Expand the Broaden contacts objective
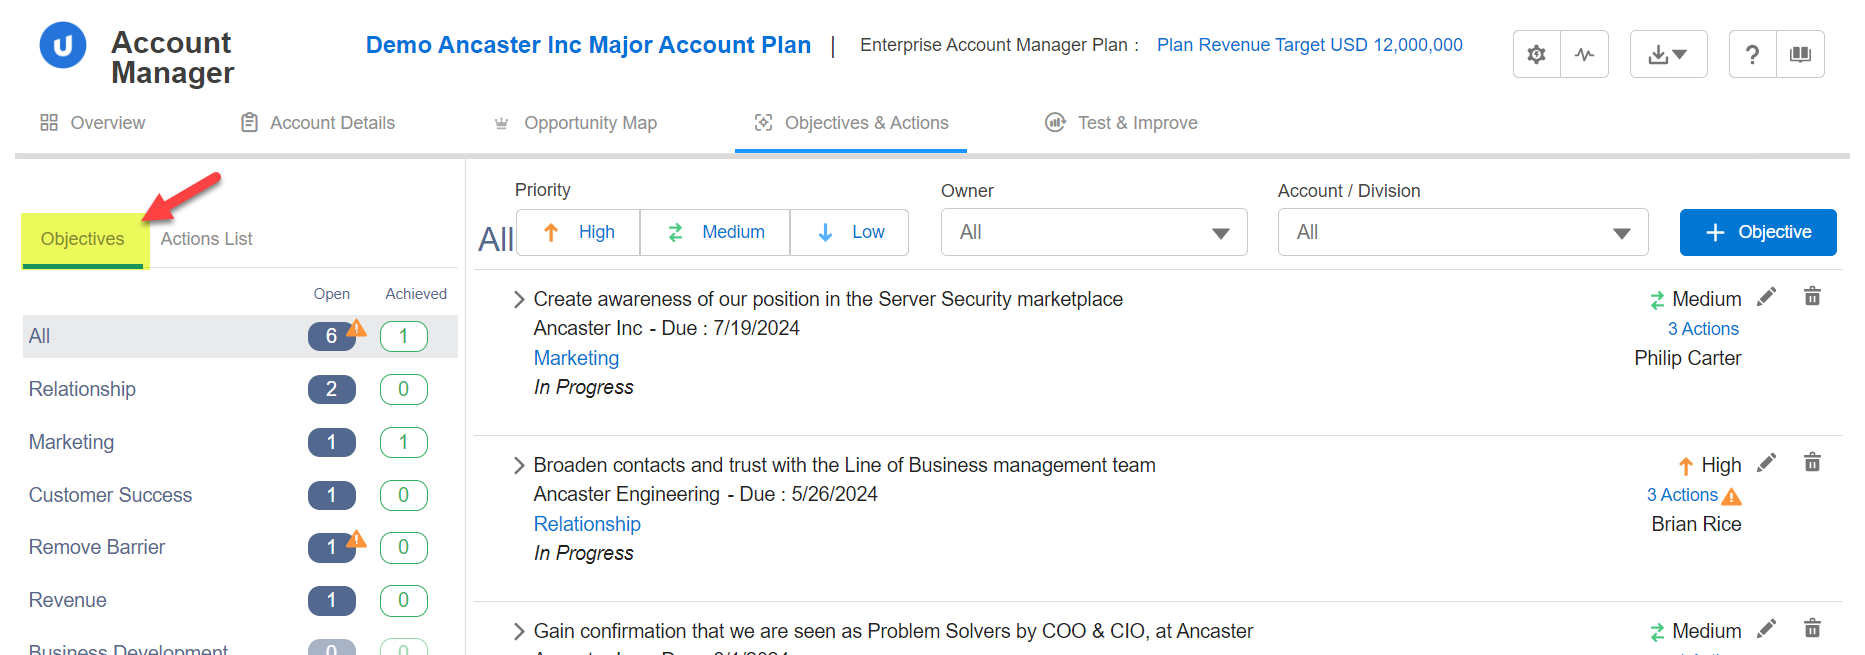The image size is (1865, 655). click(x=518, y=465)
